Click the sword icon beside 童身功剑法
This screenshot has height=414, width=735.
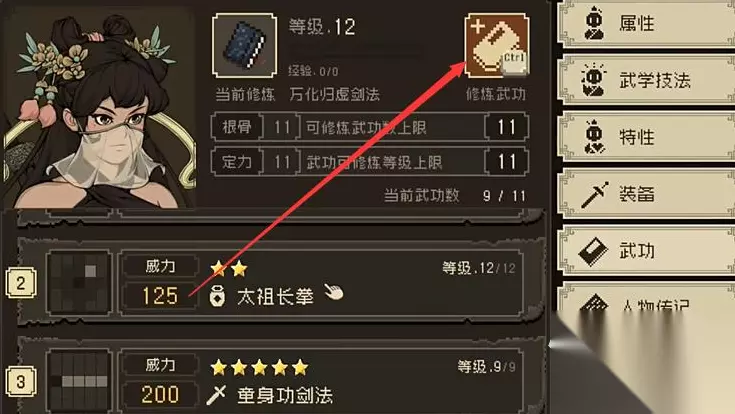tap(216, 395)
